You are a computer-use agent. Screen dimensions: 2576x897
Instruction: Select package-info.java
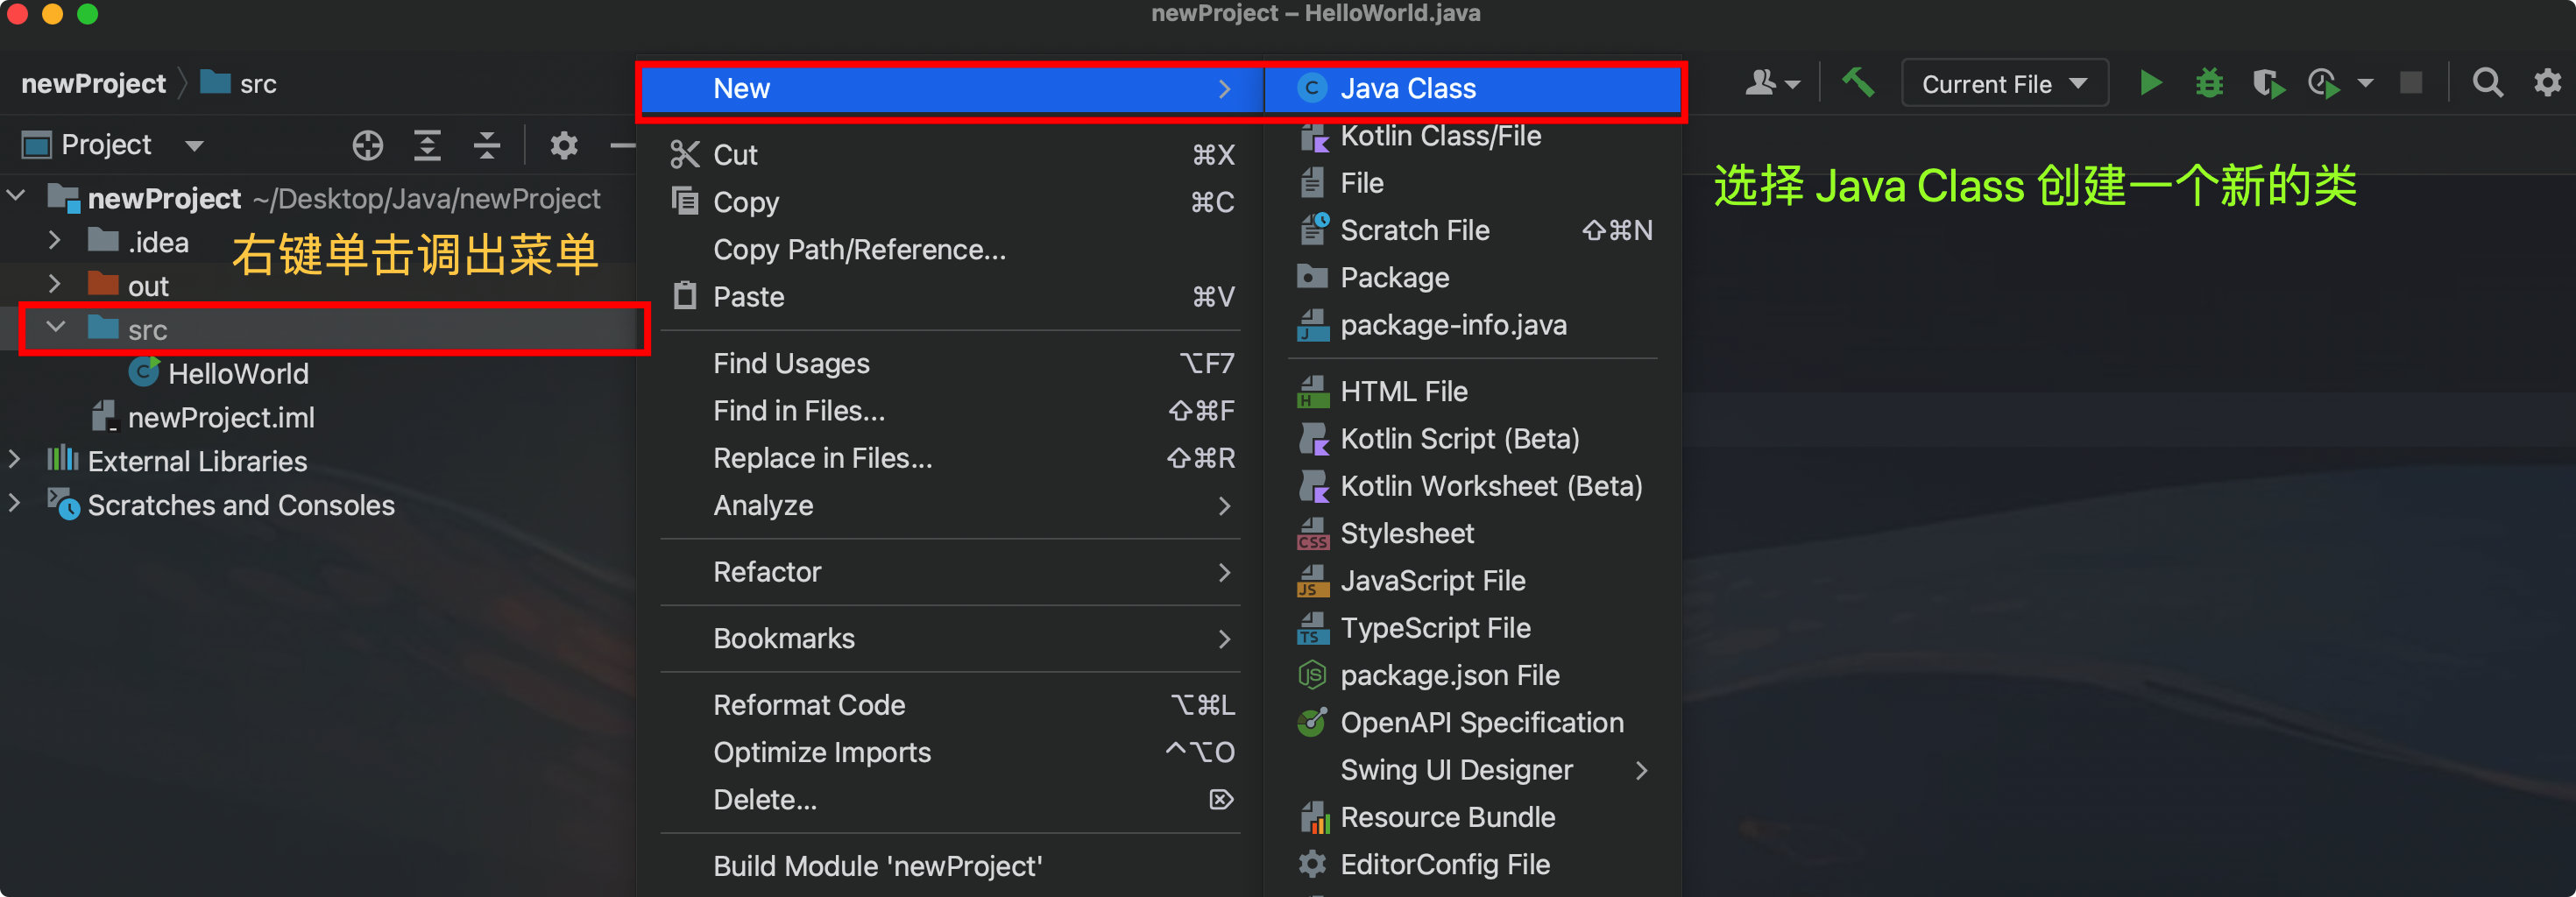(x=1473, y=325)
